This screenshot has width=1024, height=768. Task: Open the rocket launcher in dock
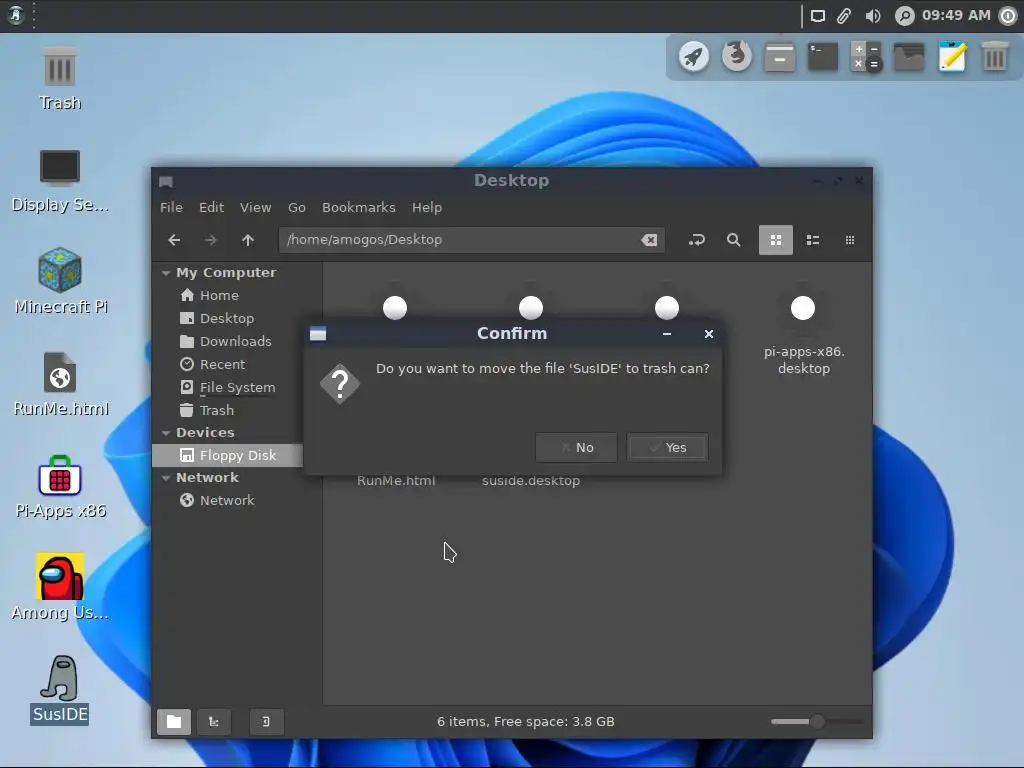(x=694, y=57)
